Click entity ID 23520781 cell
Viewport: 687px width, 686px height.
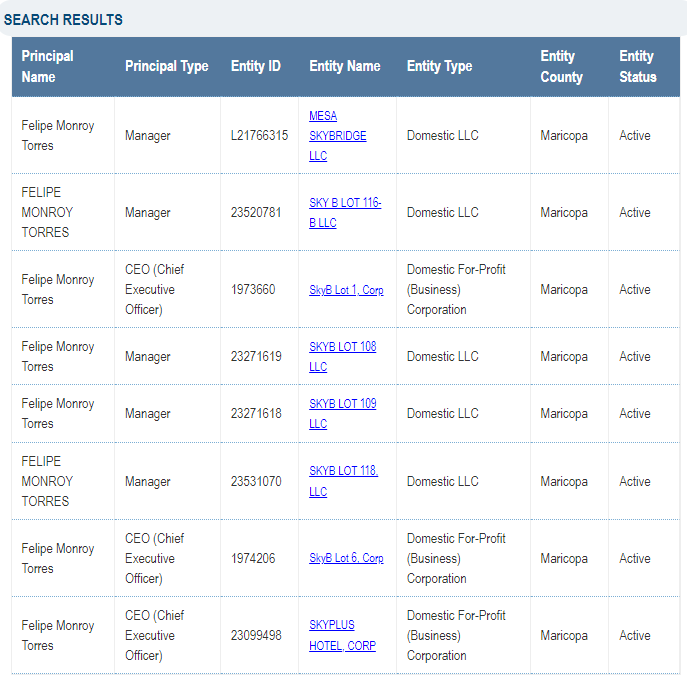256,213
